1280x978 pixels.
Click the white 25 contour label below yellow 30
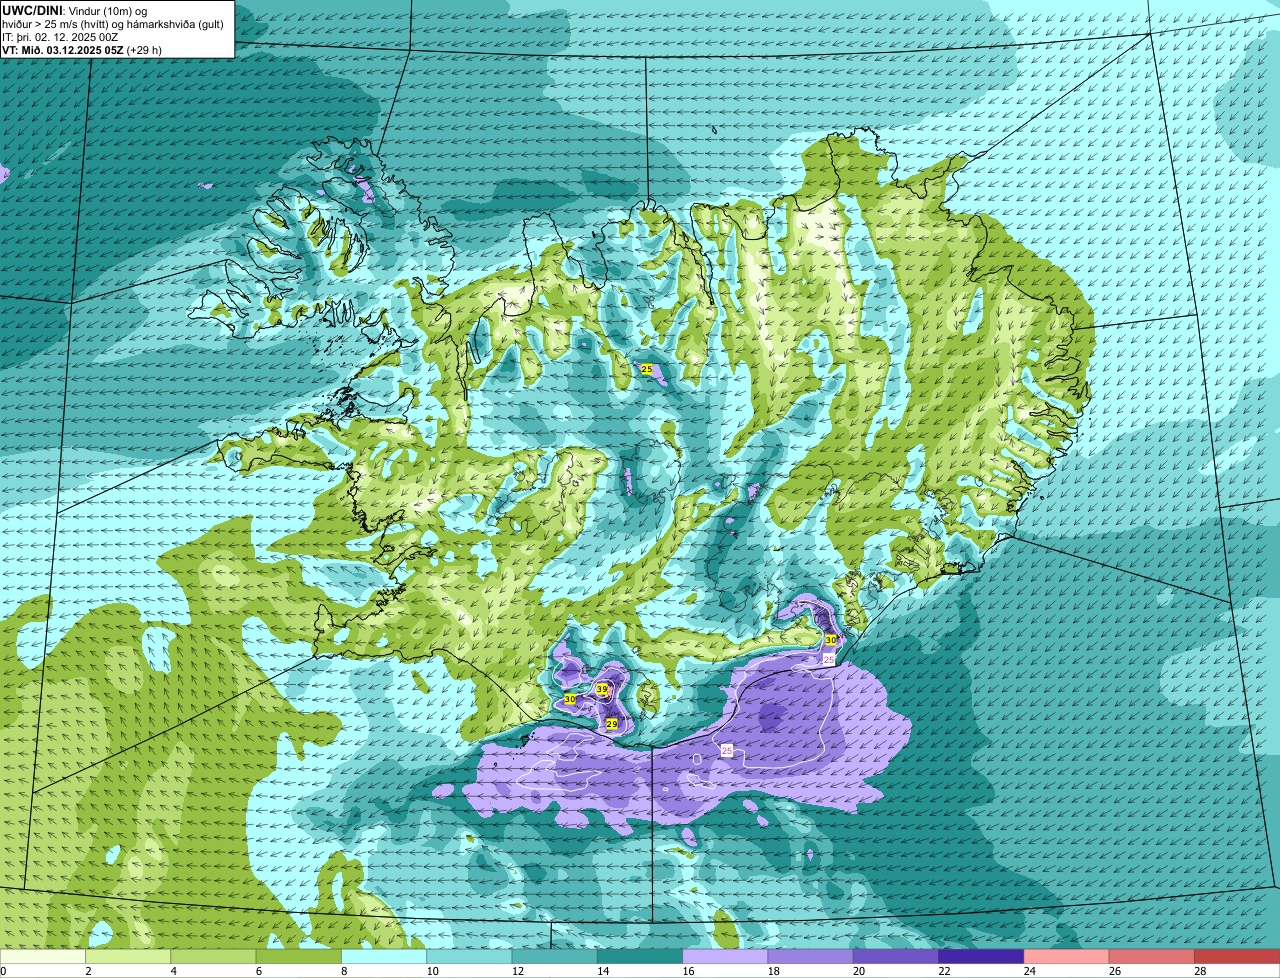click(x=828, y=660)
